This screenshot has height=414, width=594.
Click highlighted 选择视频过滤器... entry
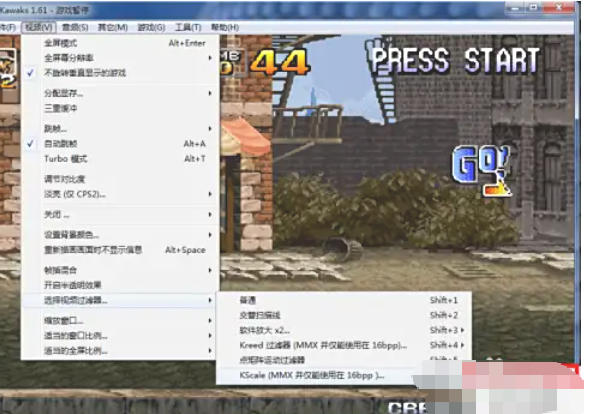120,300
